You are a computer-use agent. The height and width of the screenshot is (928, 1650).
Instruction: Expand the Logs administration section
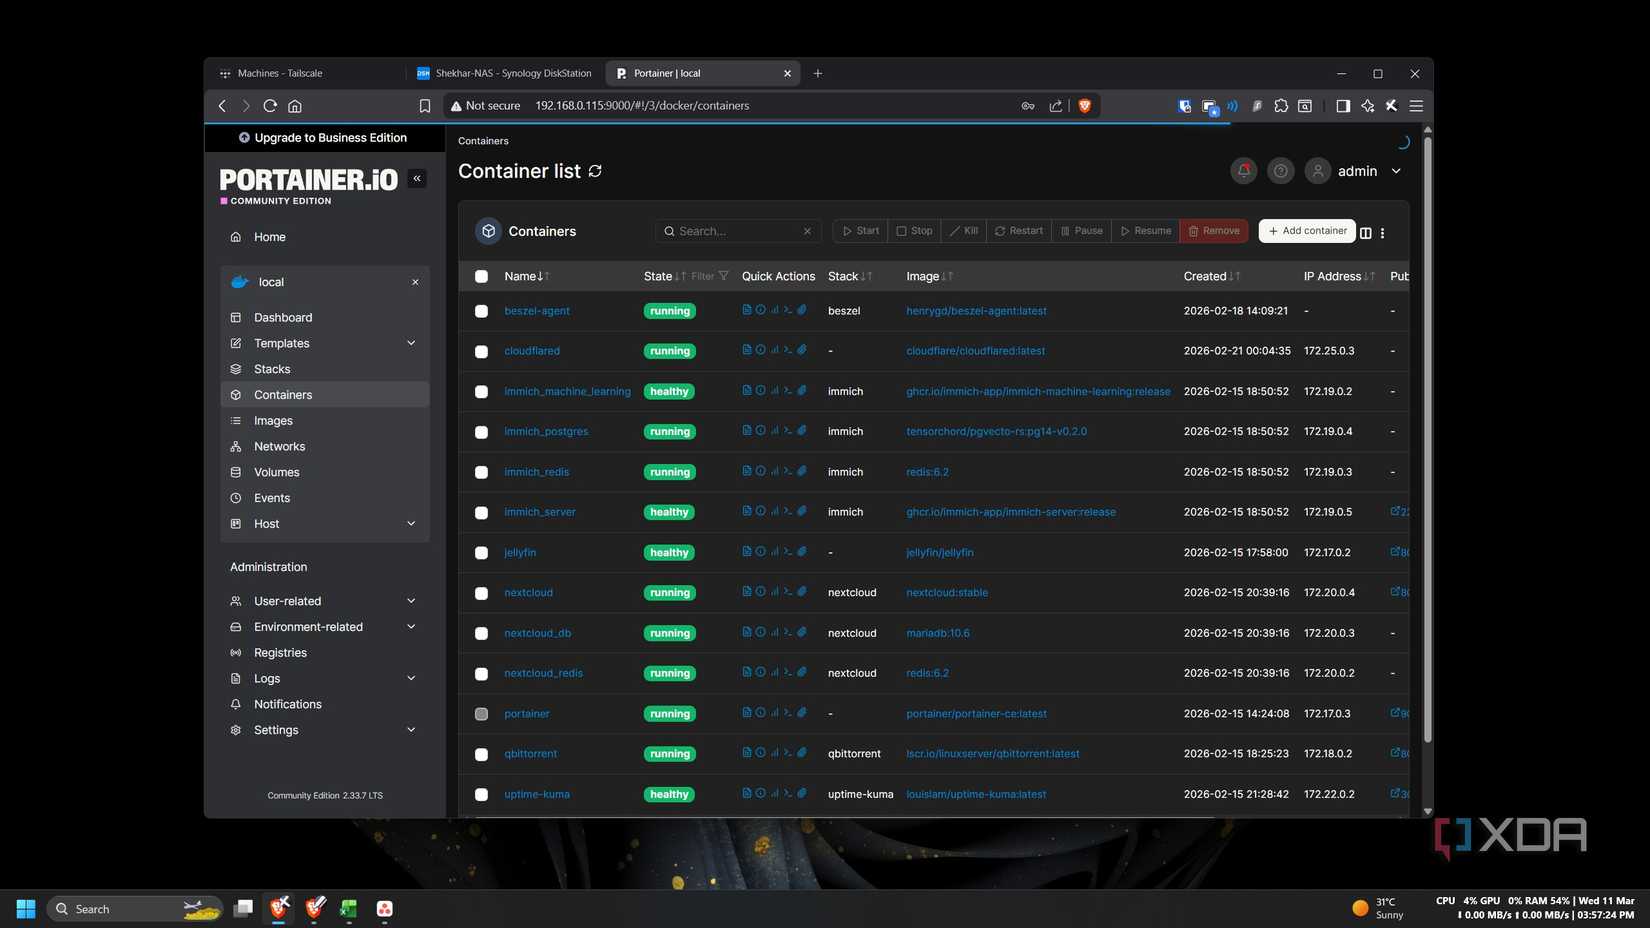[x=410, y=678]
